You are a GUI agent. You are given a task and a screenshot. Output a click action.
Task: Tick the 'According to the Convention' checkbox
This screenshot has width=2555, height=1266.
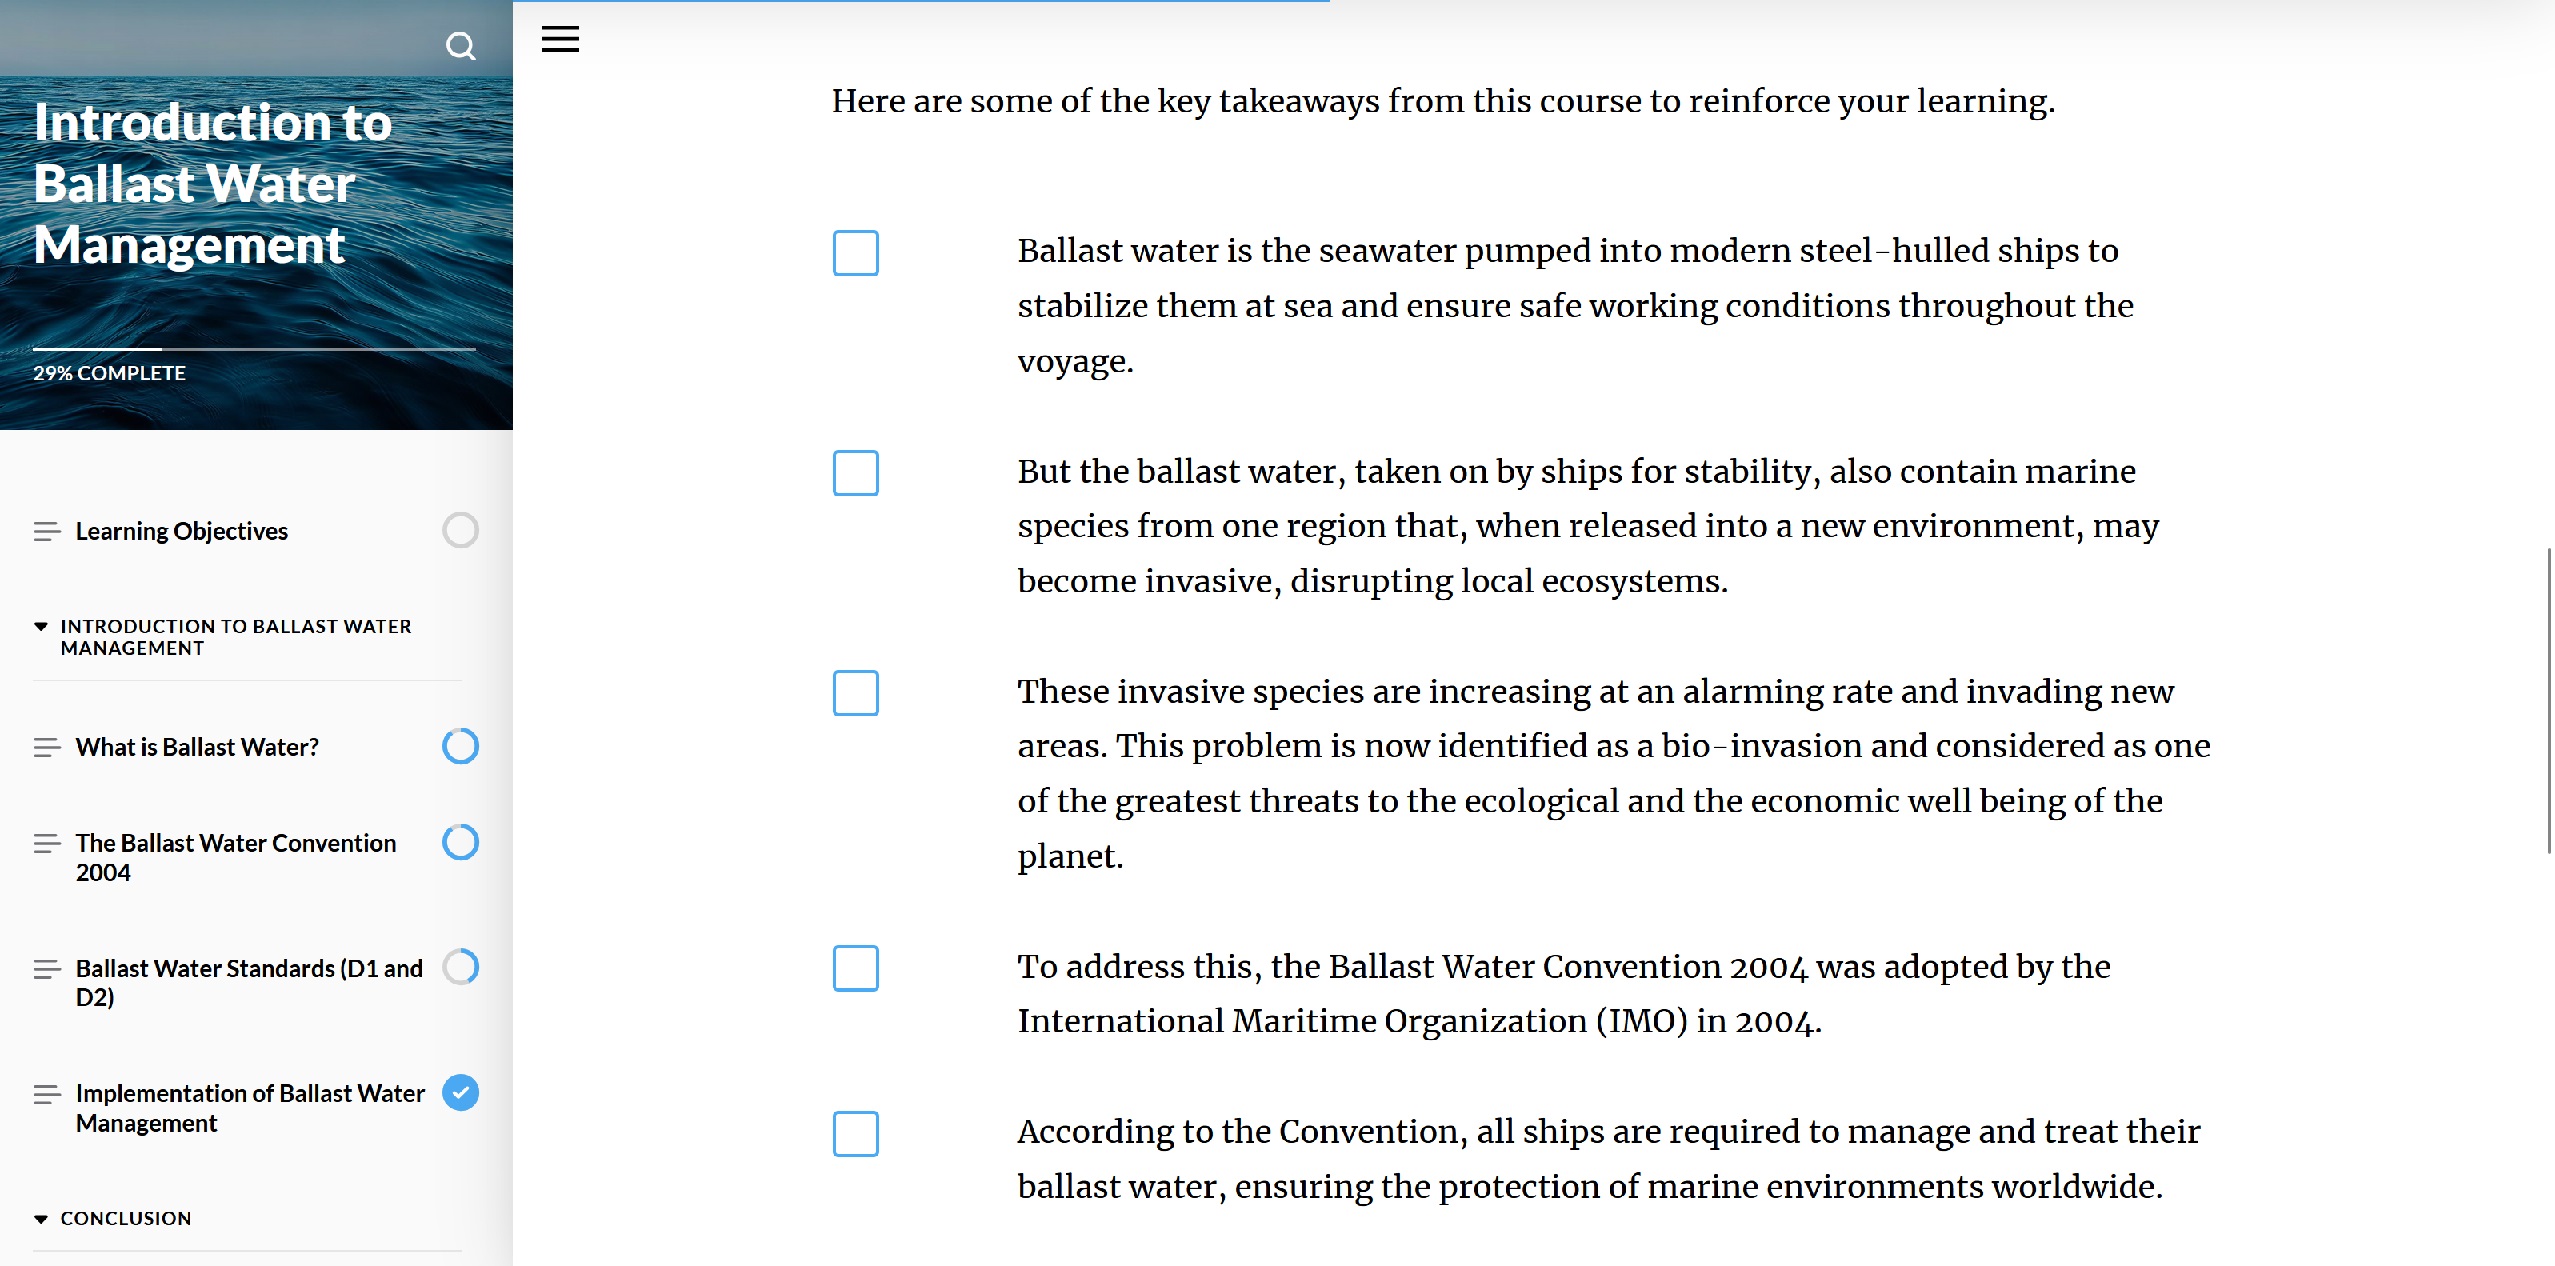[x=855, y=1134]
